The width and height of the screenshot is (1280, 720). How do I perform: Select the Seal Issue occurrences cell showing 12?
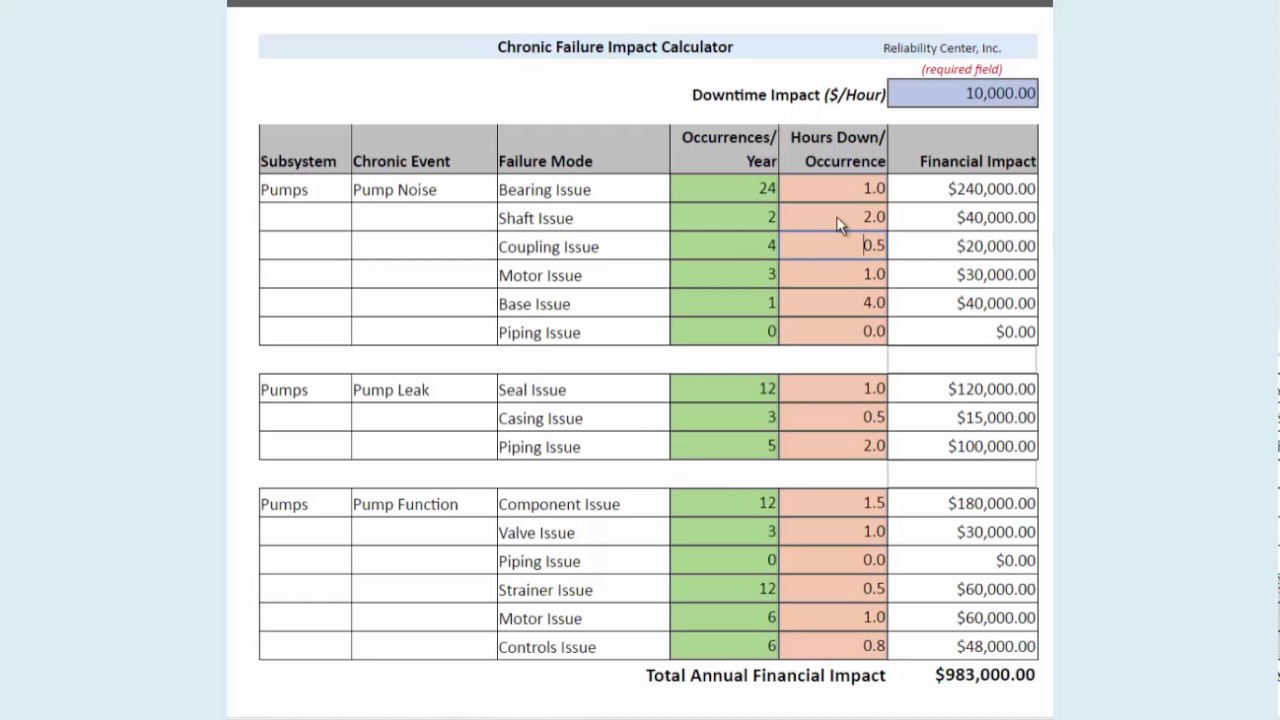tap(724, 389)
